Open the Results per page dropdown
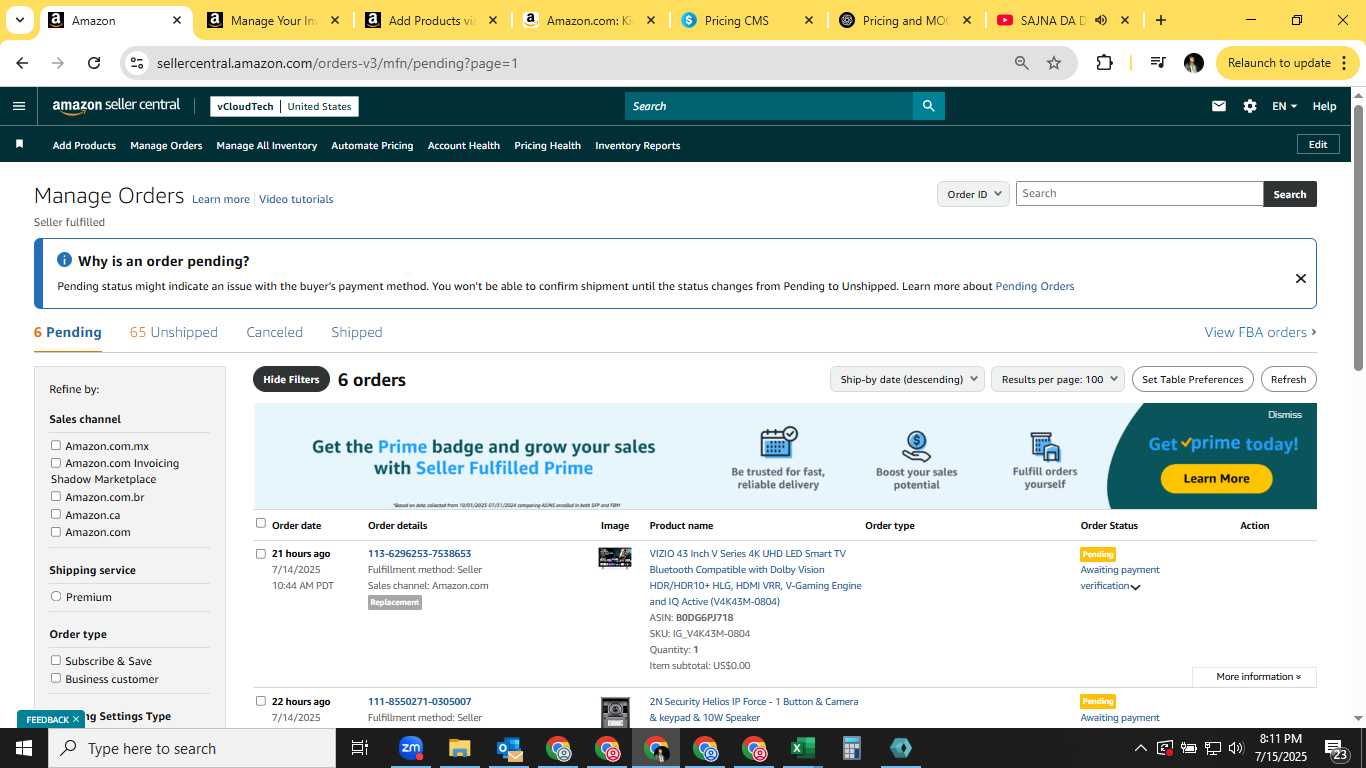The image size is (1366, 768). pos(1058,379)
